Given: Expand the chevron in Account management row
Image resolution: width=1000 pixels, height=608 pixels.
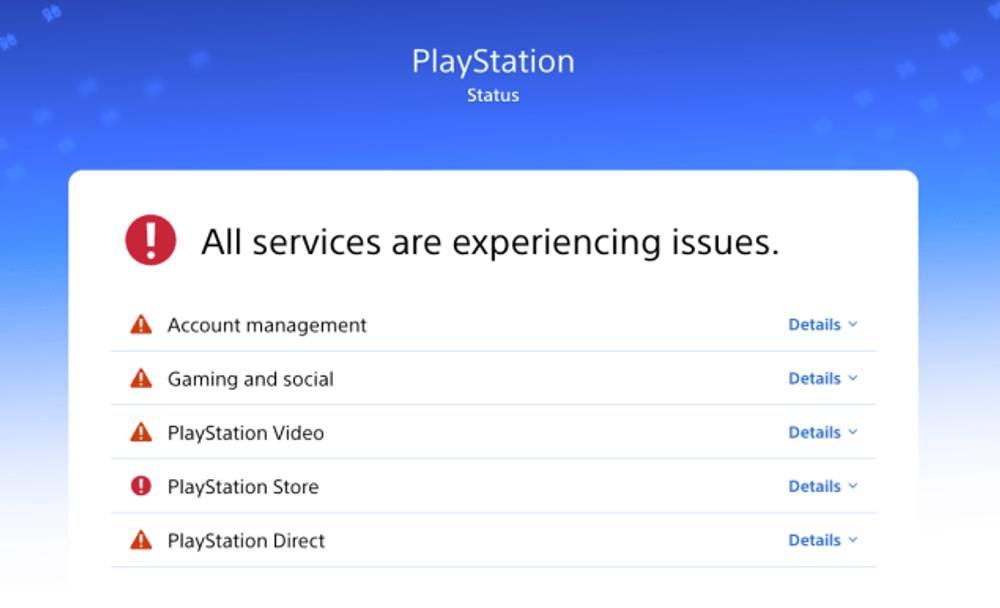Looking at the screenshot, I should click(x=853, y=325).
